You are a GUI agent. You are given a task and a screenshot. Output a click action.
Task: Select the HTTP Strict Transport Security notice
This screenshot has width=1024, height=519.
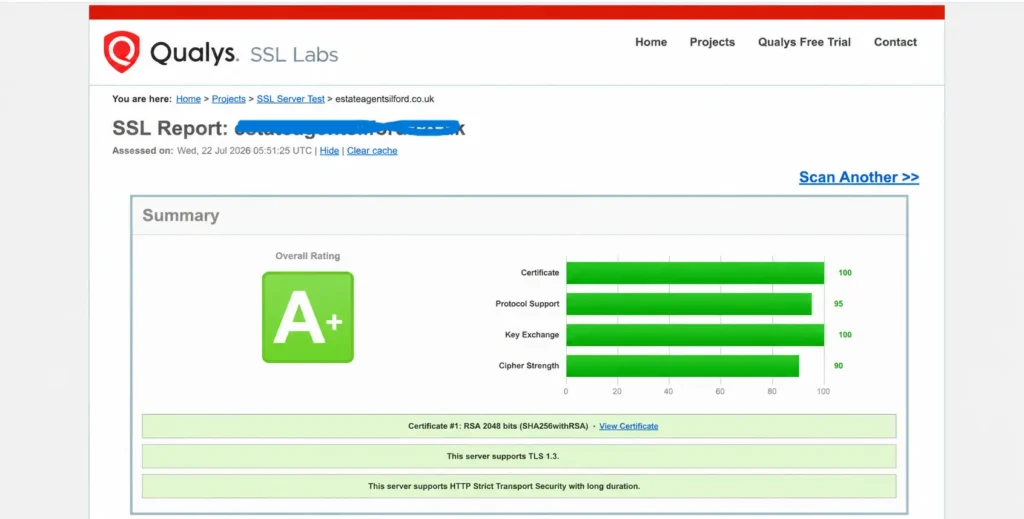click(x=519, y=486)
